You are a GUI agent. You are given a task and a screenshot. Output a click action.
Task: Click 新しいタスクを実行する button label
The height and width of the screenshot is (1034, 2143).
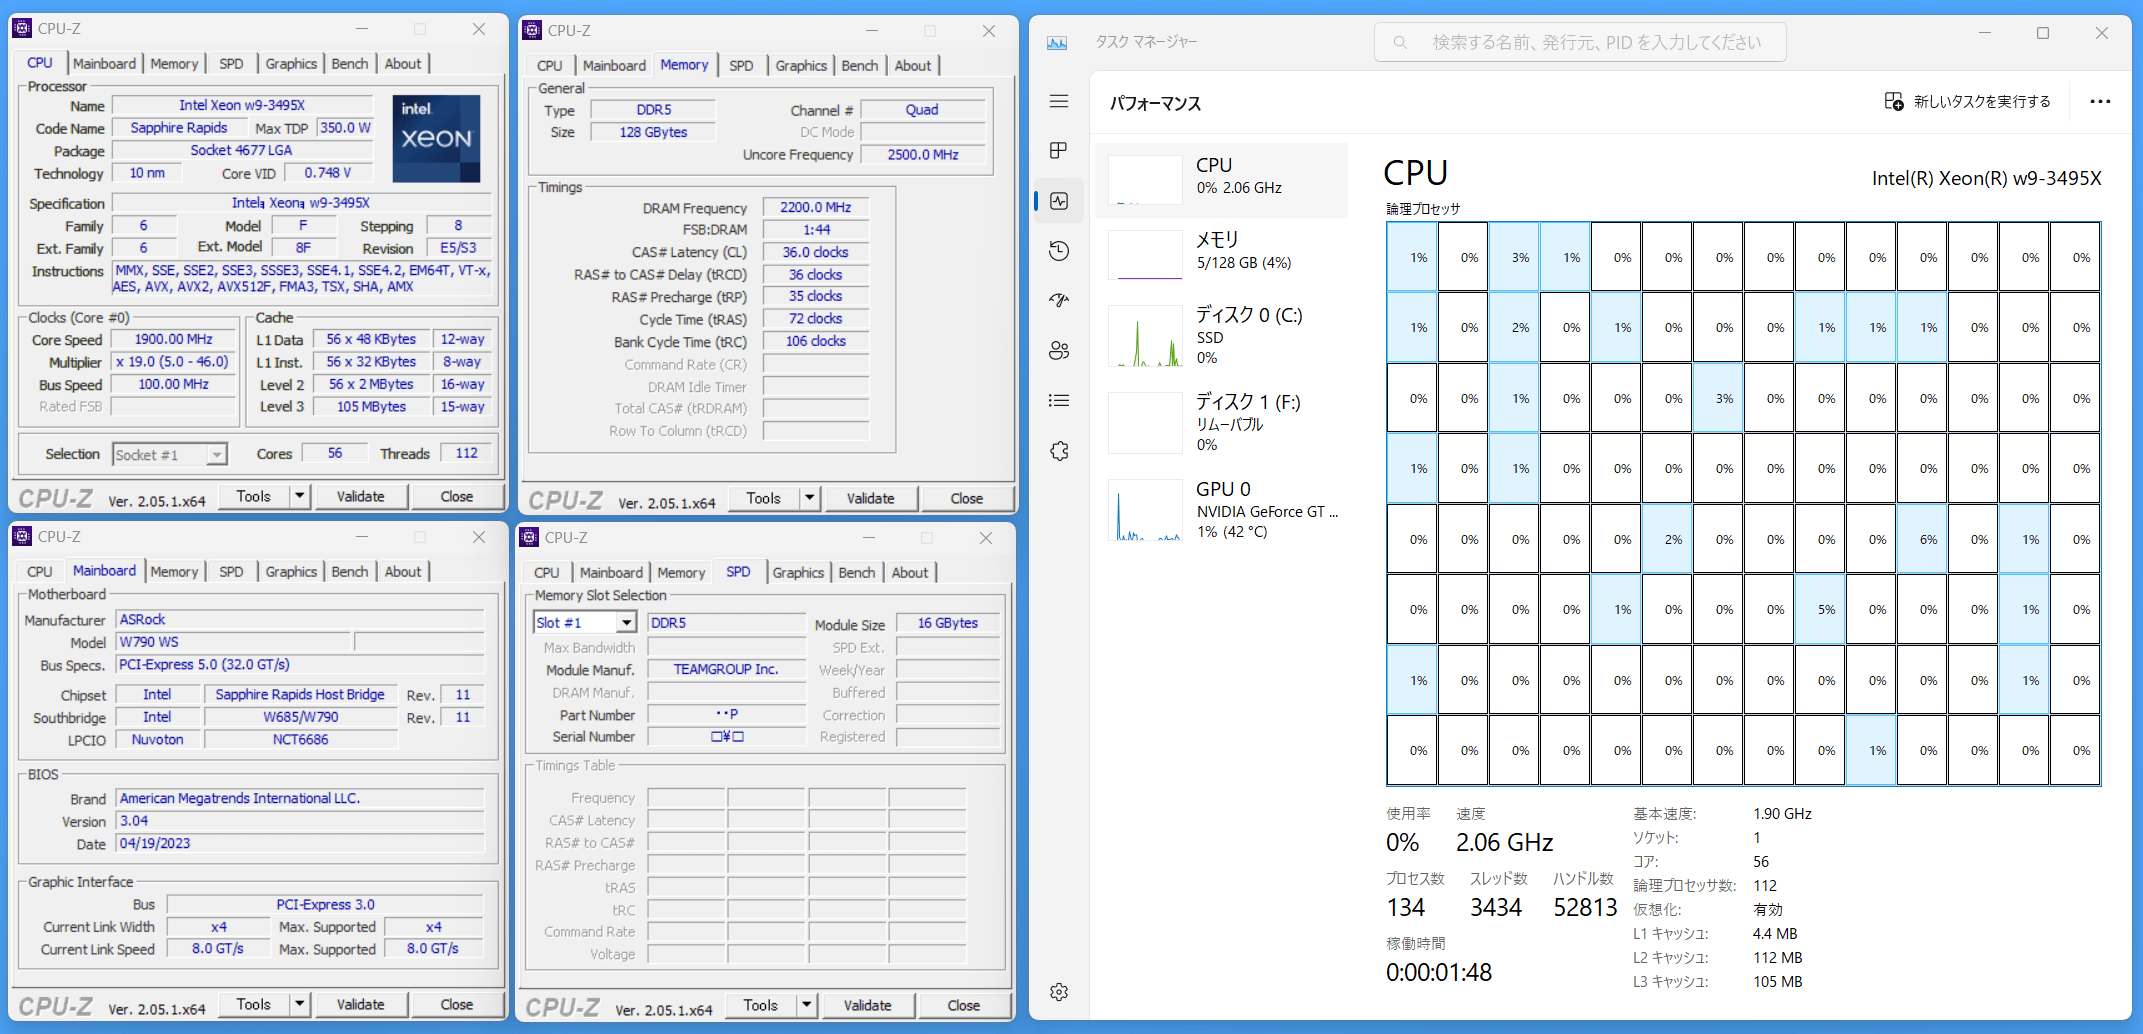click(1982, 102)
